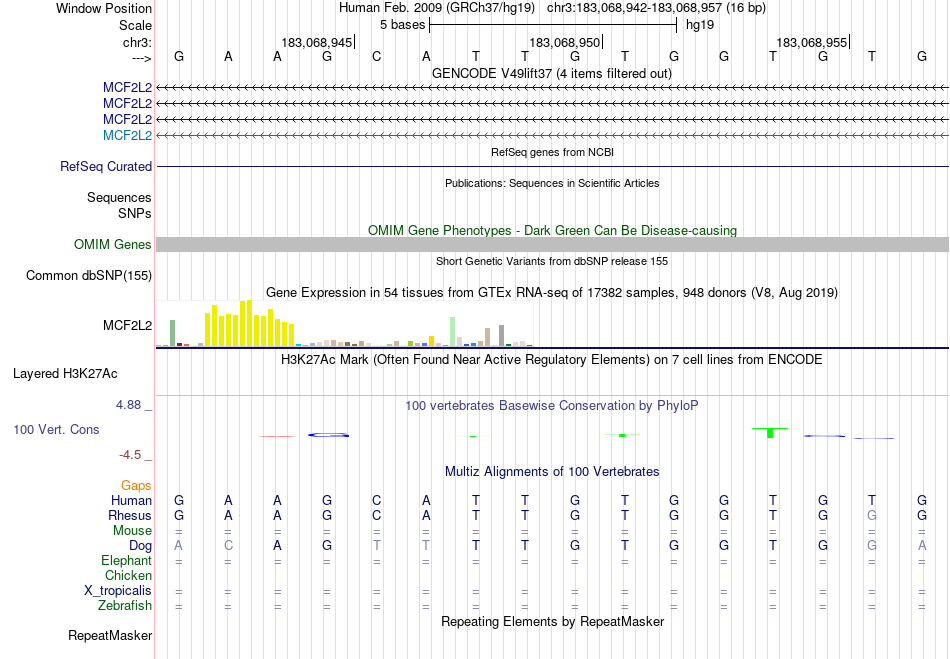Image resolution: width=950 pixels, height=659 pixels.
Task: Click the tall green PhyloP conservation bar
Action: pyautogui.click(x=770, y=432)
